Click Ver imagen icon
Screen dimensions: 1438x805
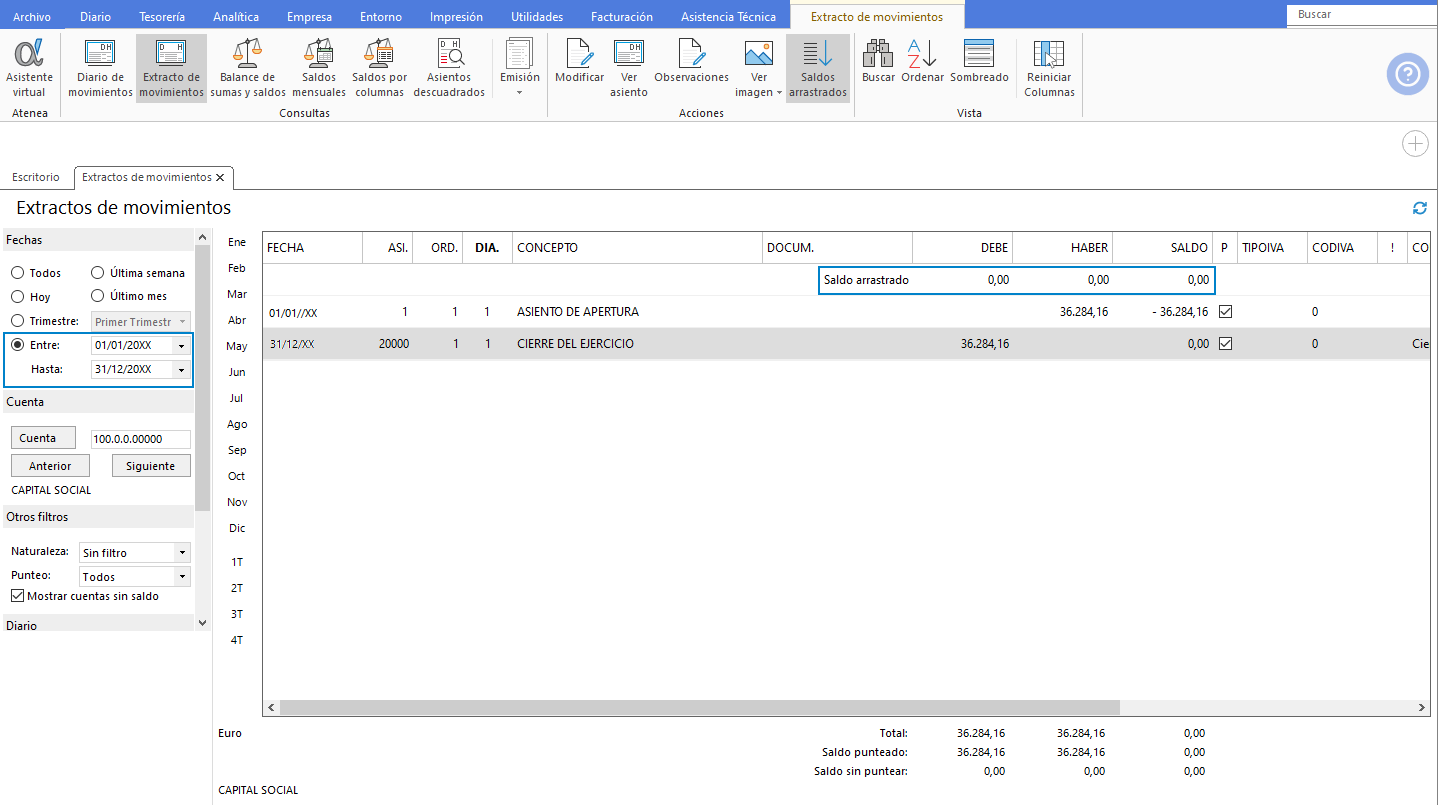tap(759, 53)
